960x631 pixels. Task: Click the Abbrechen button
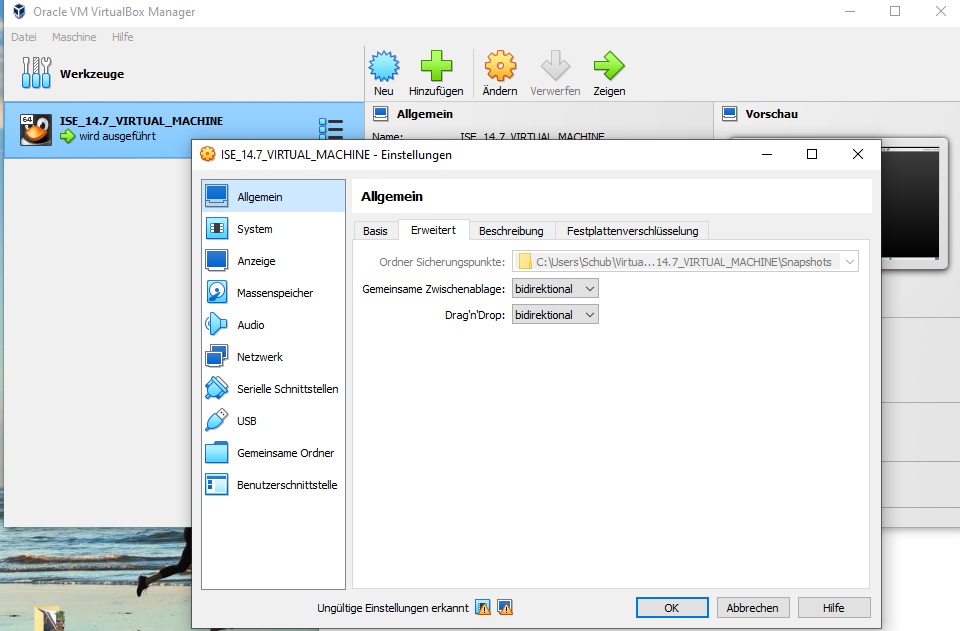point(752,608)
